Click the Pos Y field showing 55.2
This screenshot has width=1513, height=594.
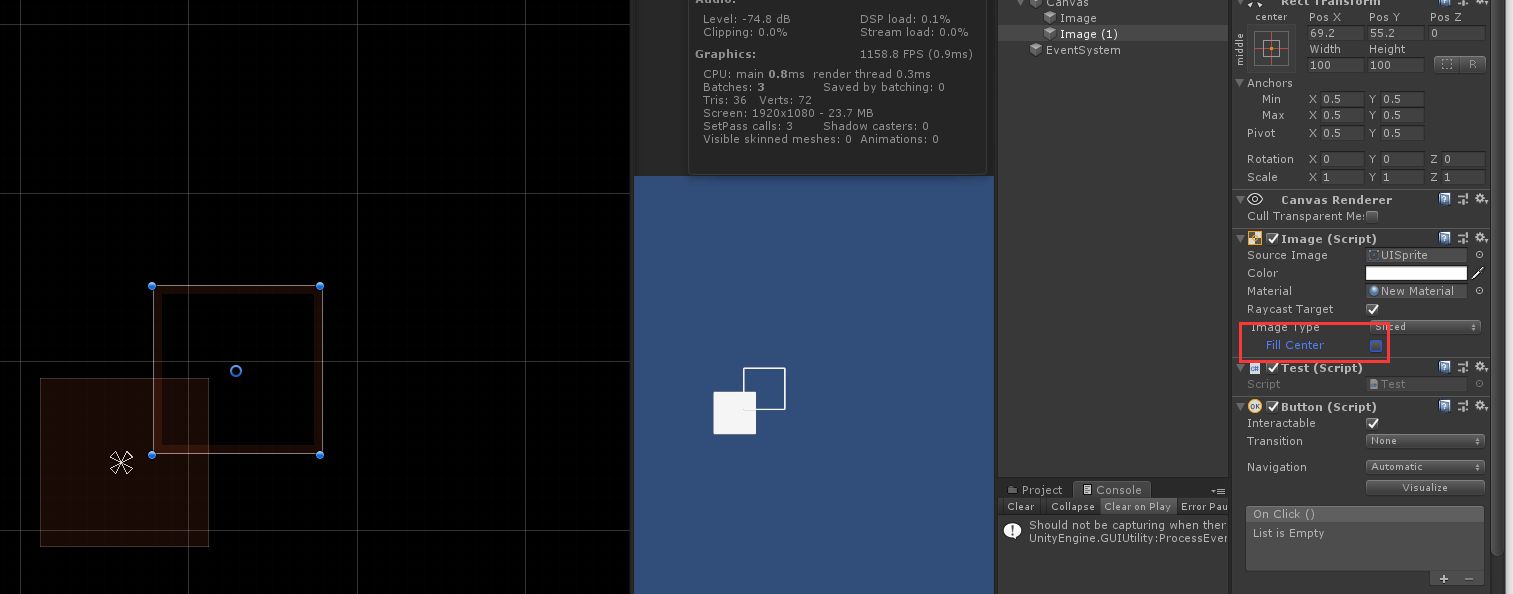click(1396, 33)
